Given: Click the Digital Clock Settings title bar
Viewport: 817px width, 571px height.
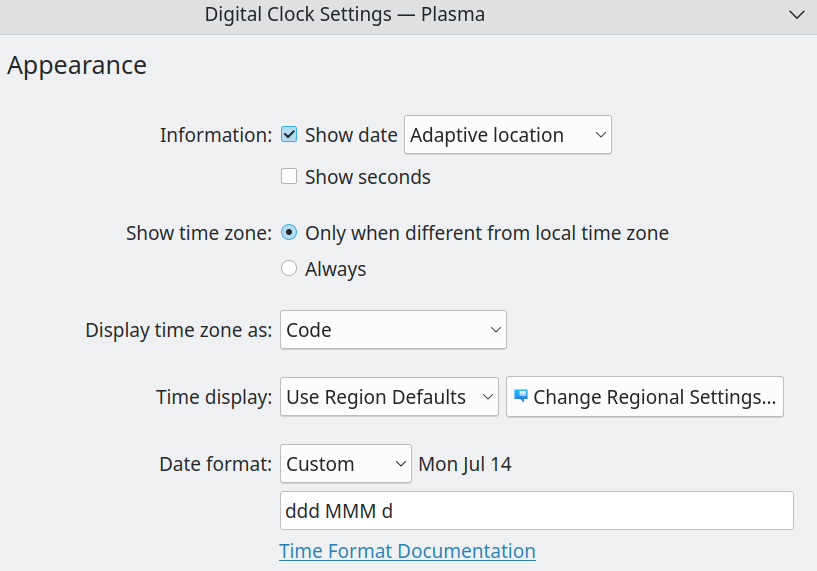Looking at the screenshot, I should pos(345,15).
